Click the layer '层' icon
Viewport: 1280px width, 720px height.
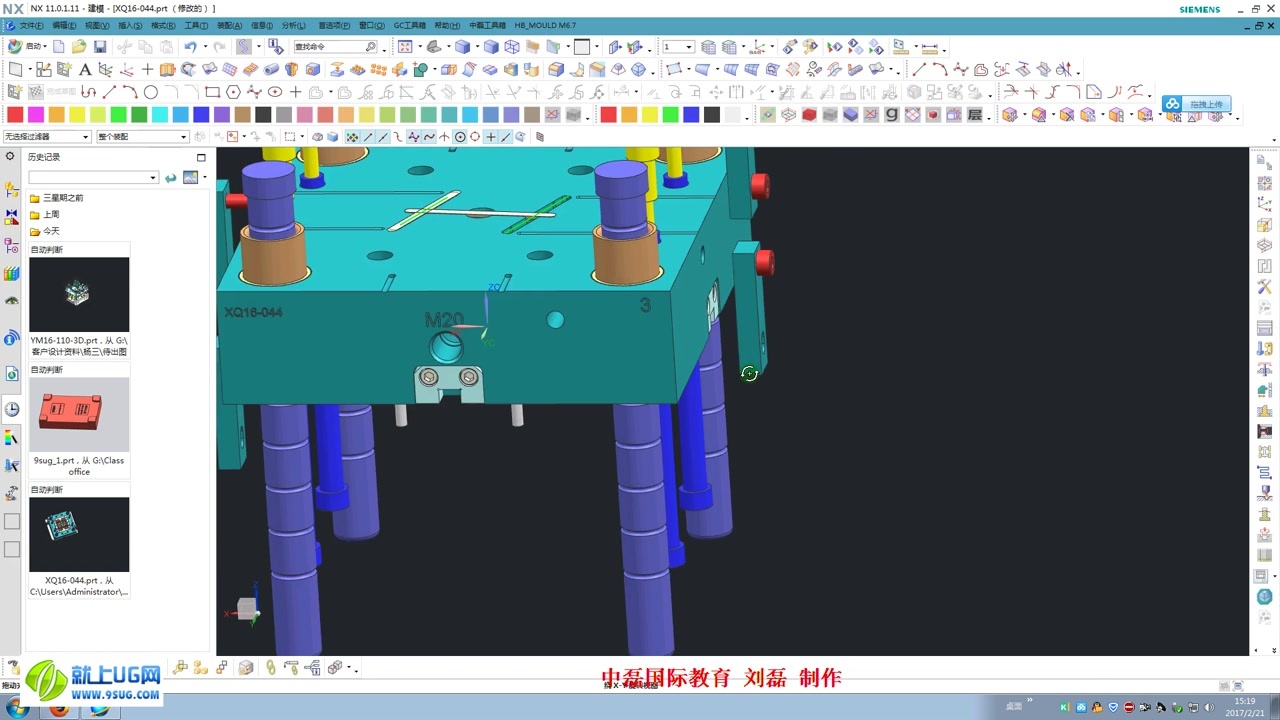click(975, 115)
